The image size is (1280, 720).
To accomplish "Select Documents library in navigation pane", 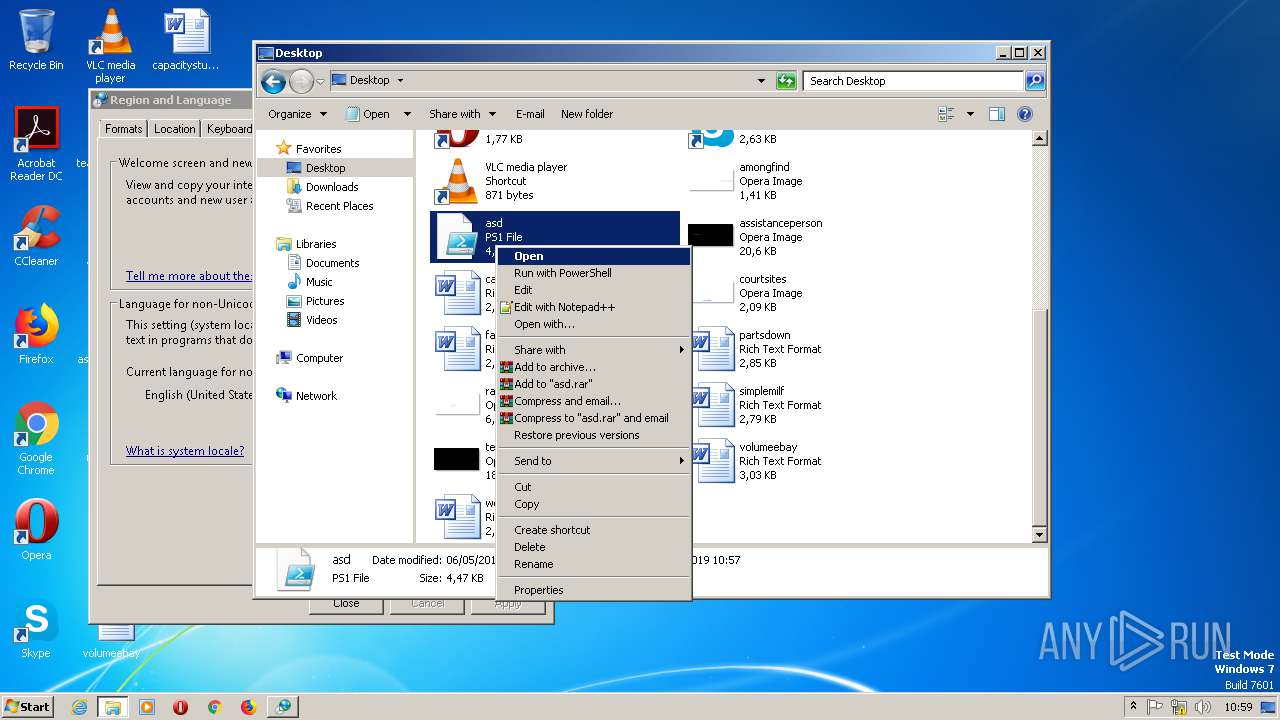I will (x=332, y=263).
